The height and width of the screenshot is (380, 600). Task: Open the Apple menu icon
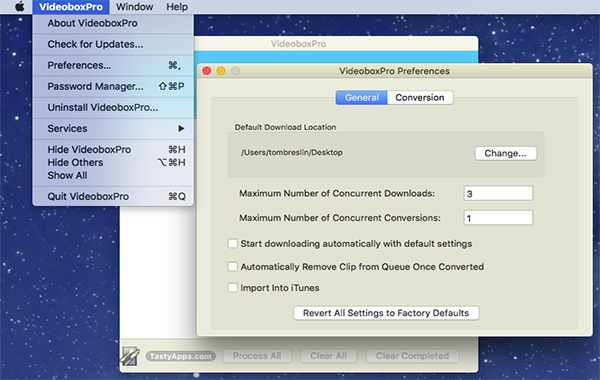[20, 7]
